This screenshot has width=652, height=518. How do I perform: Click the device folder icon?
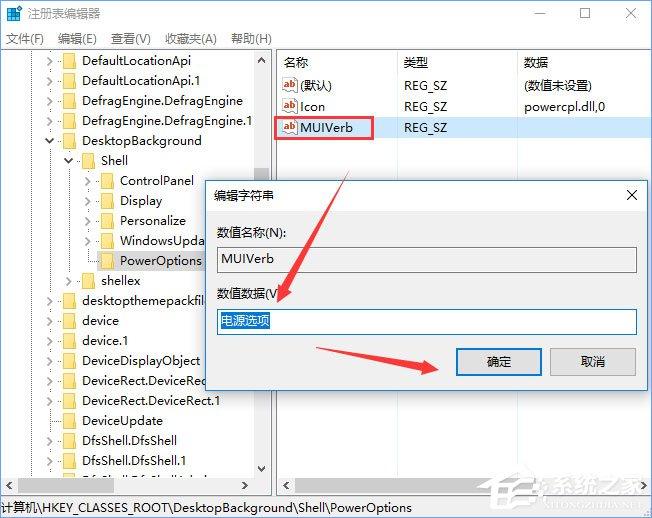(69, 321)
